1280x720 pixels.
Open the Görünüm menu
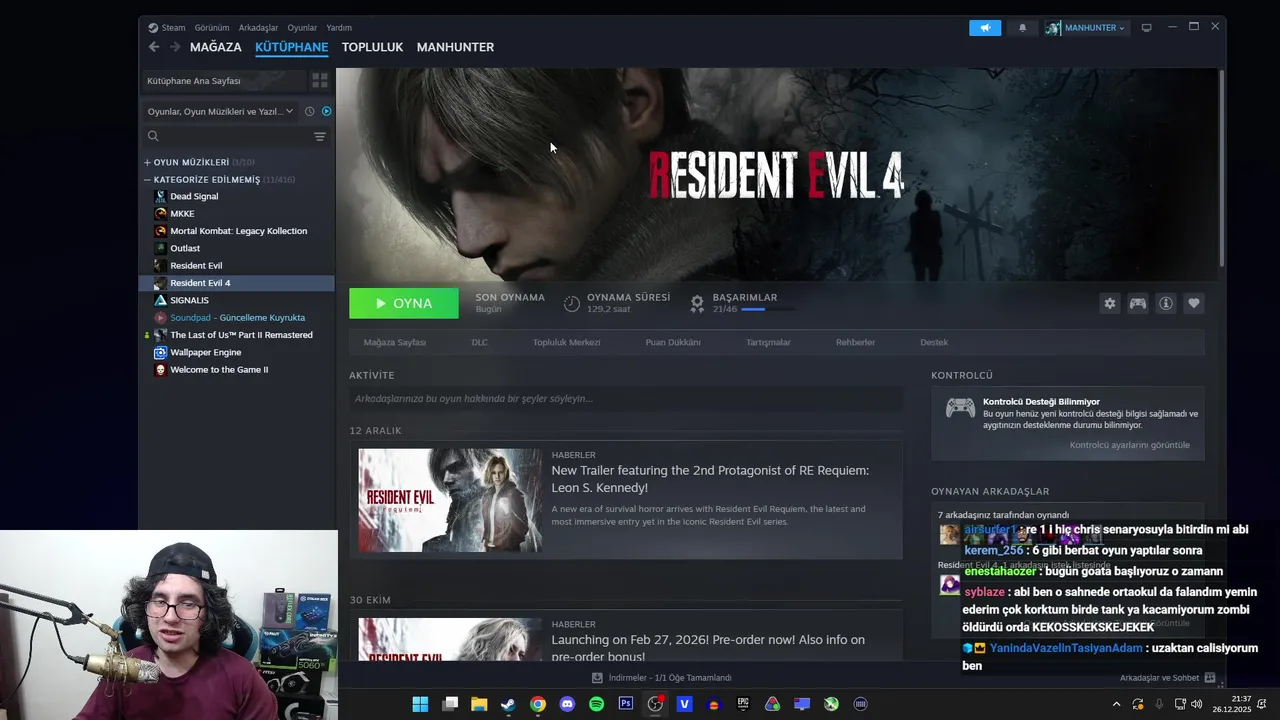pyautogui.click(x=212, y=28)
